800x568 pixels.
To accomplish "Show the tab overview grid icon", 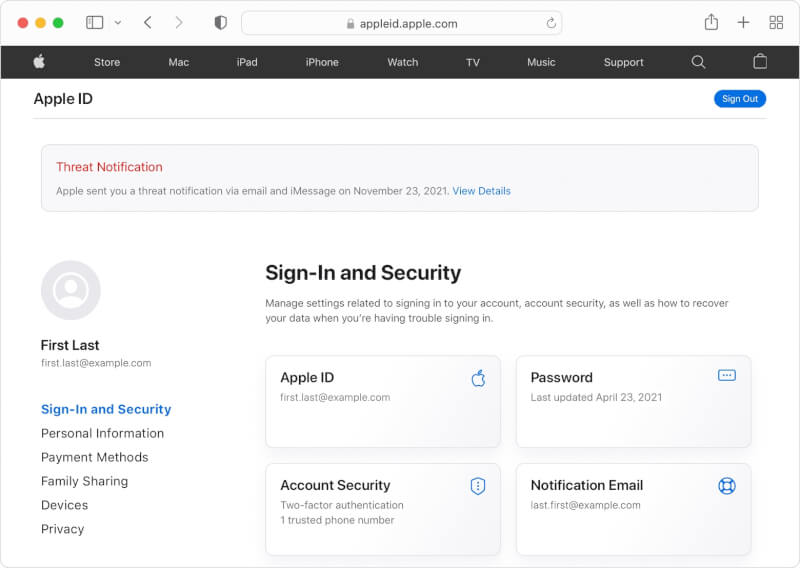I will click(776, 22).
